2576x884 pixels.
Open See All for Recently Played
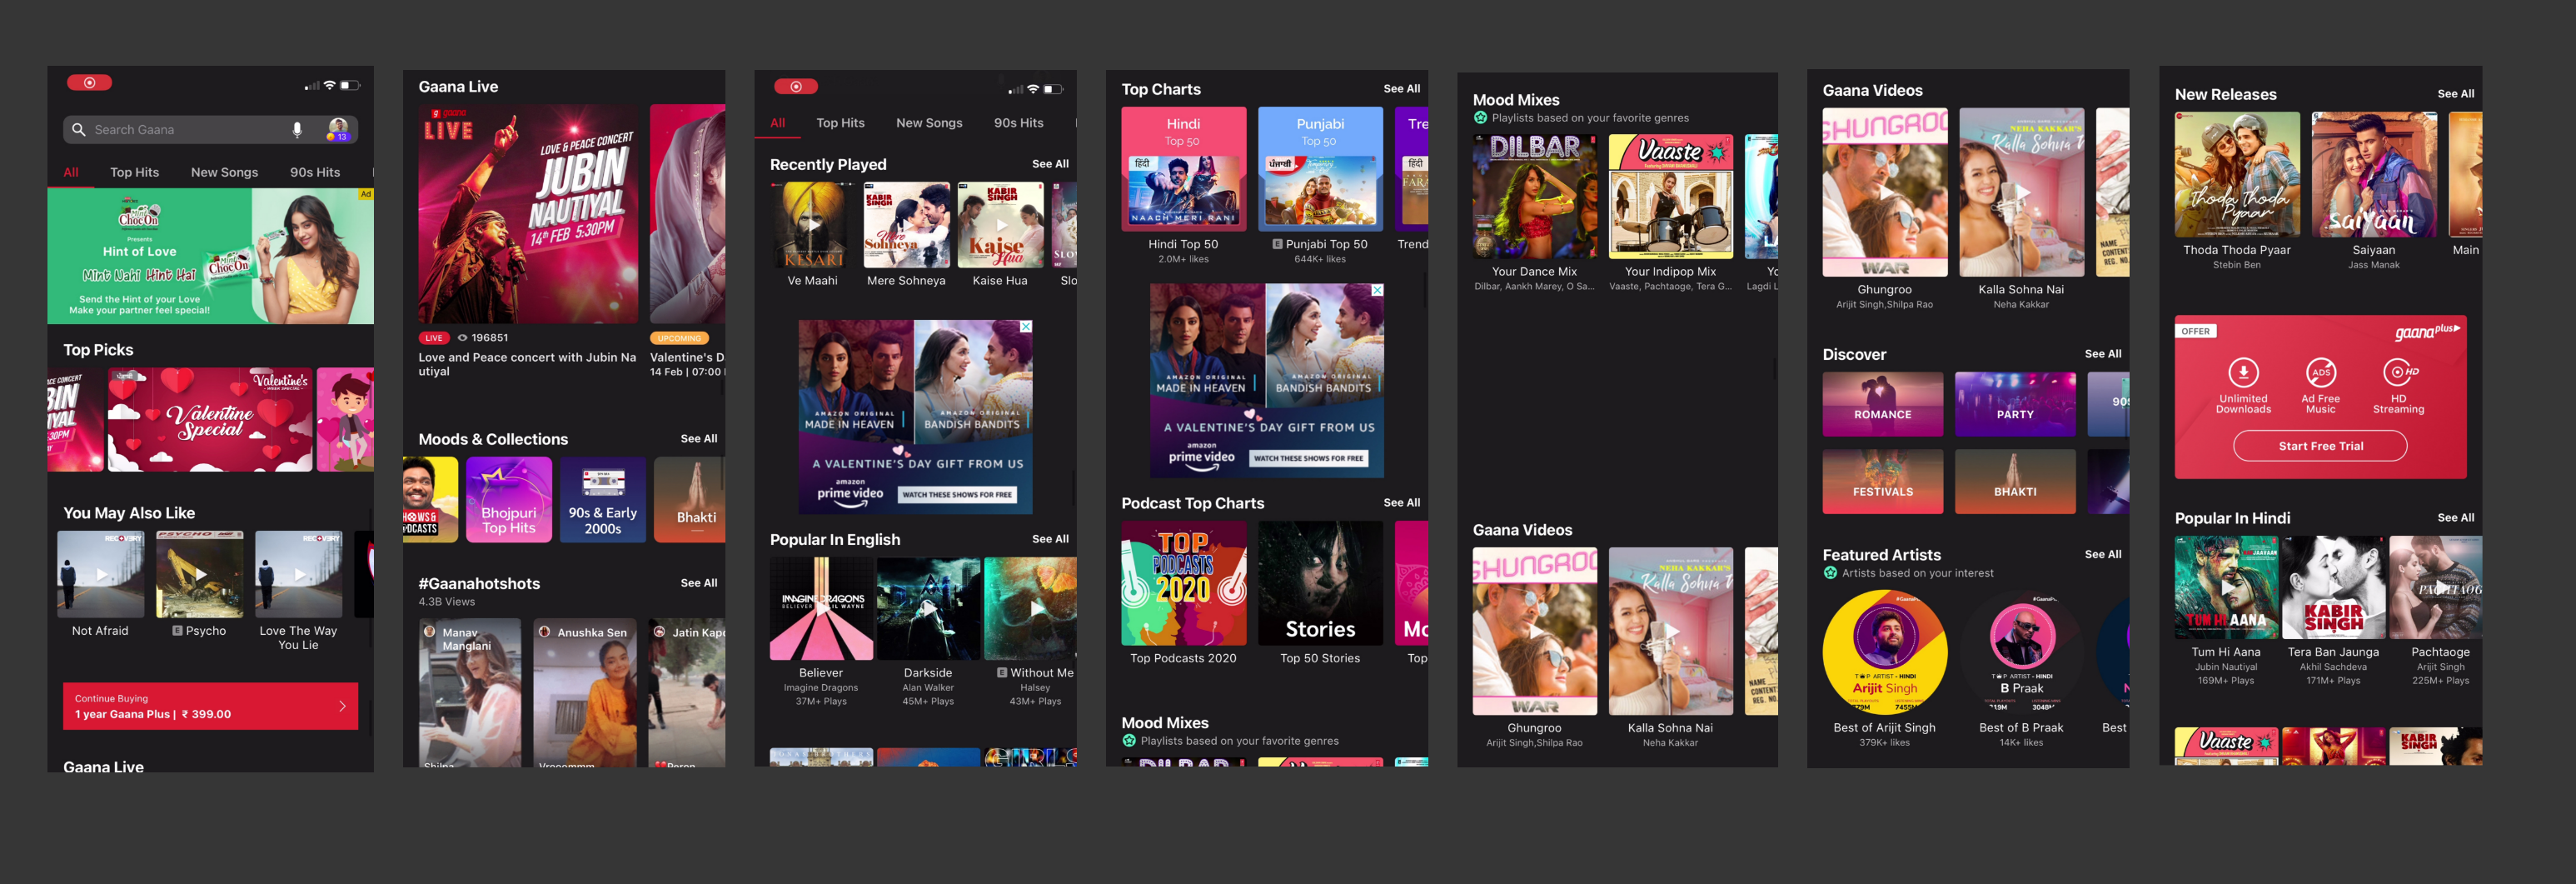click(1050, 164)
